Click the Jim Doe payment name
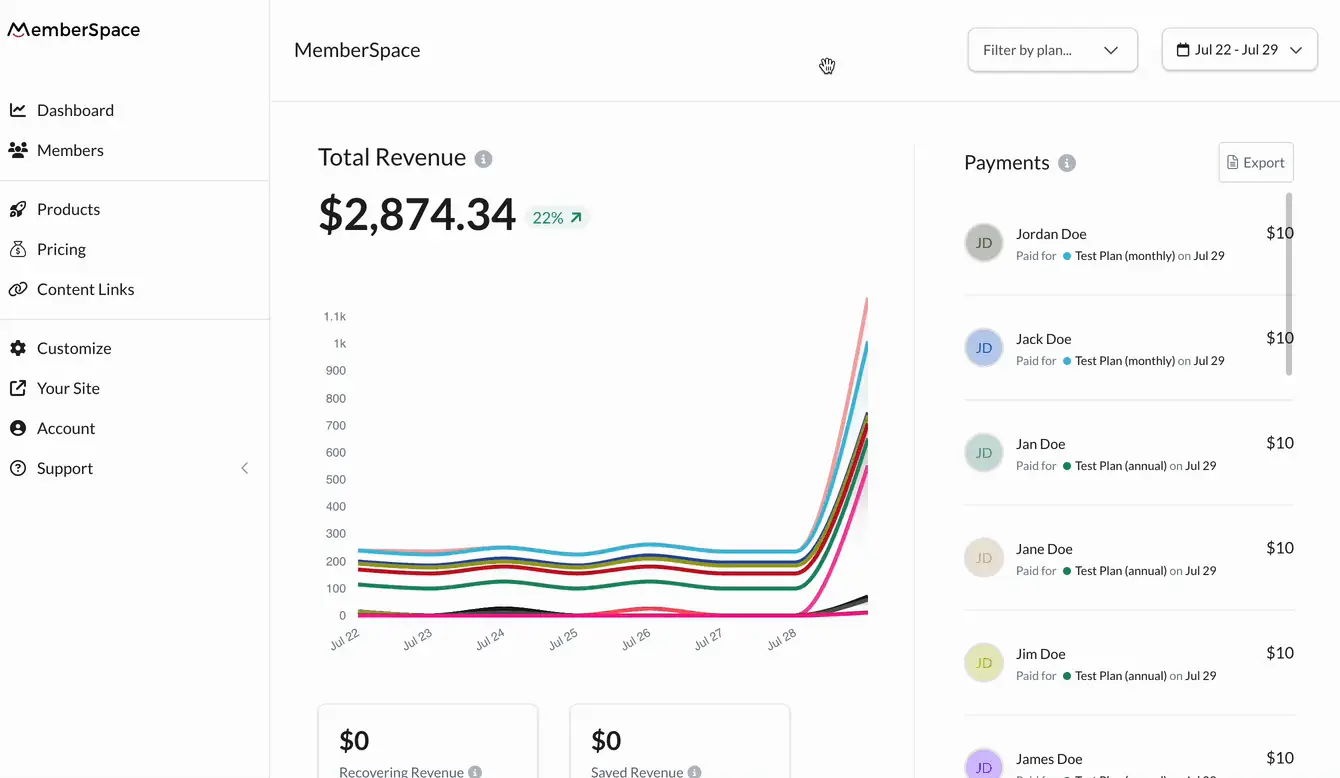The image size is (1340, 778). (1040, 654)
